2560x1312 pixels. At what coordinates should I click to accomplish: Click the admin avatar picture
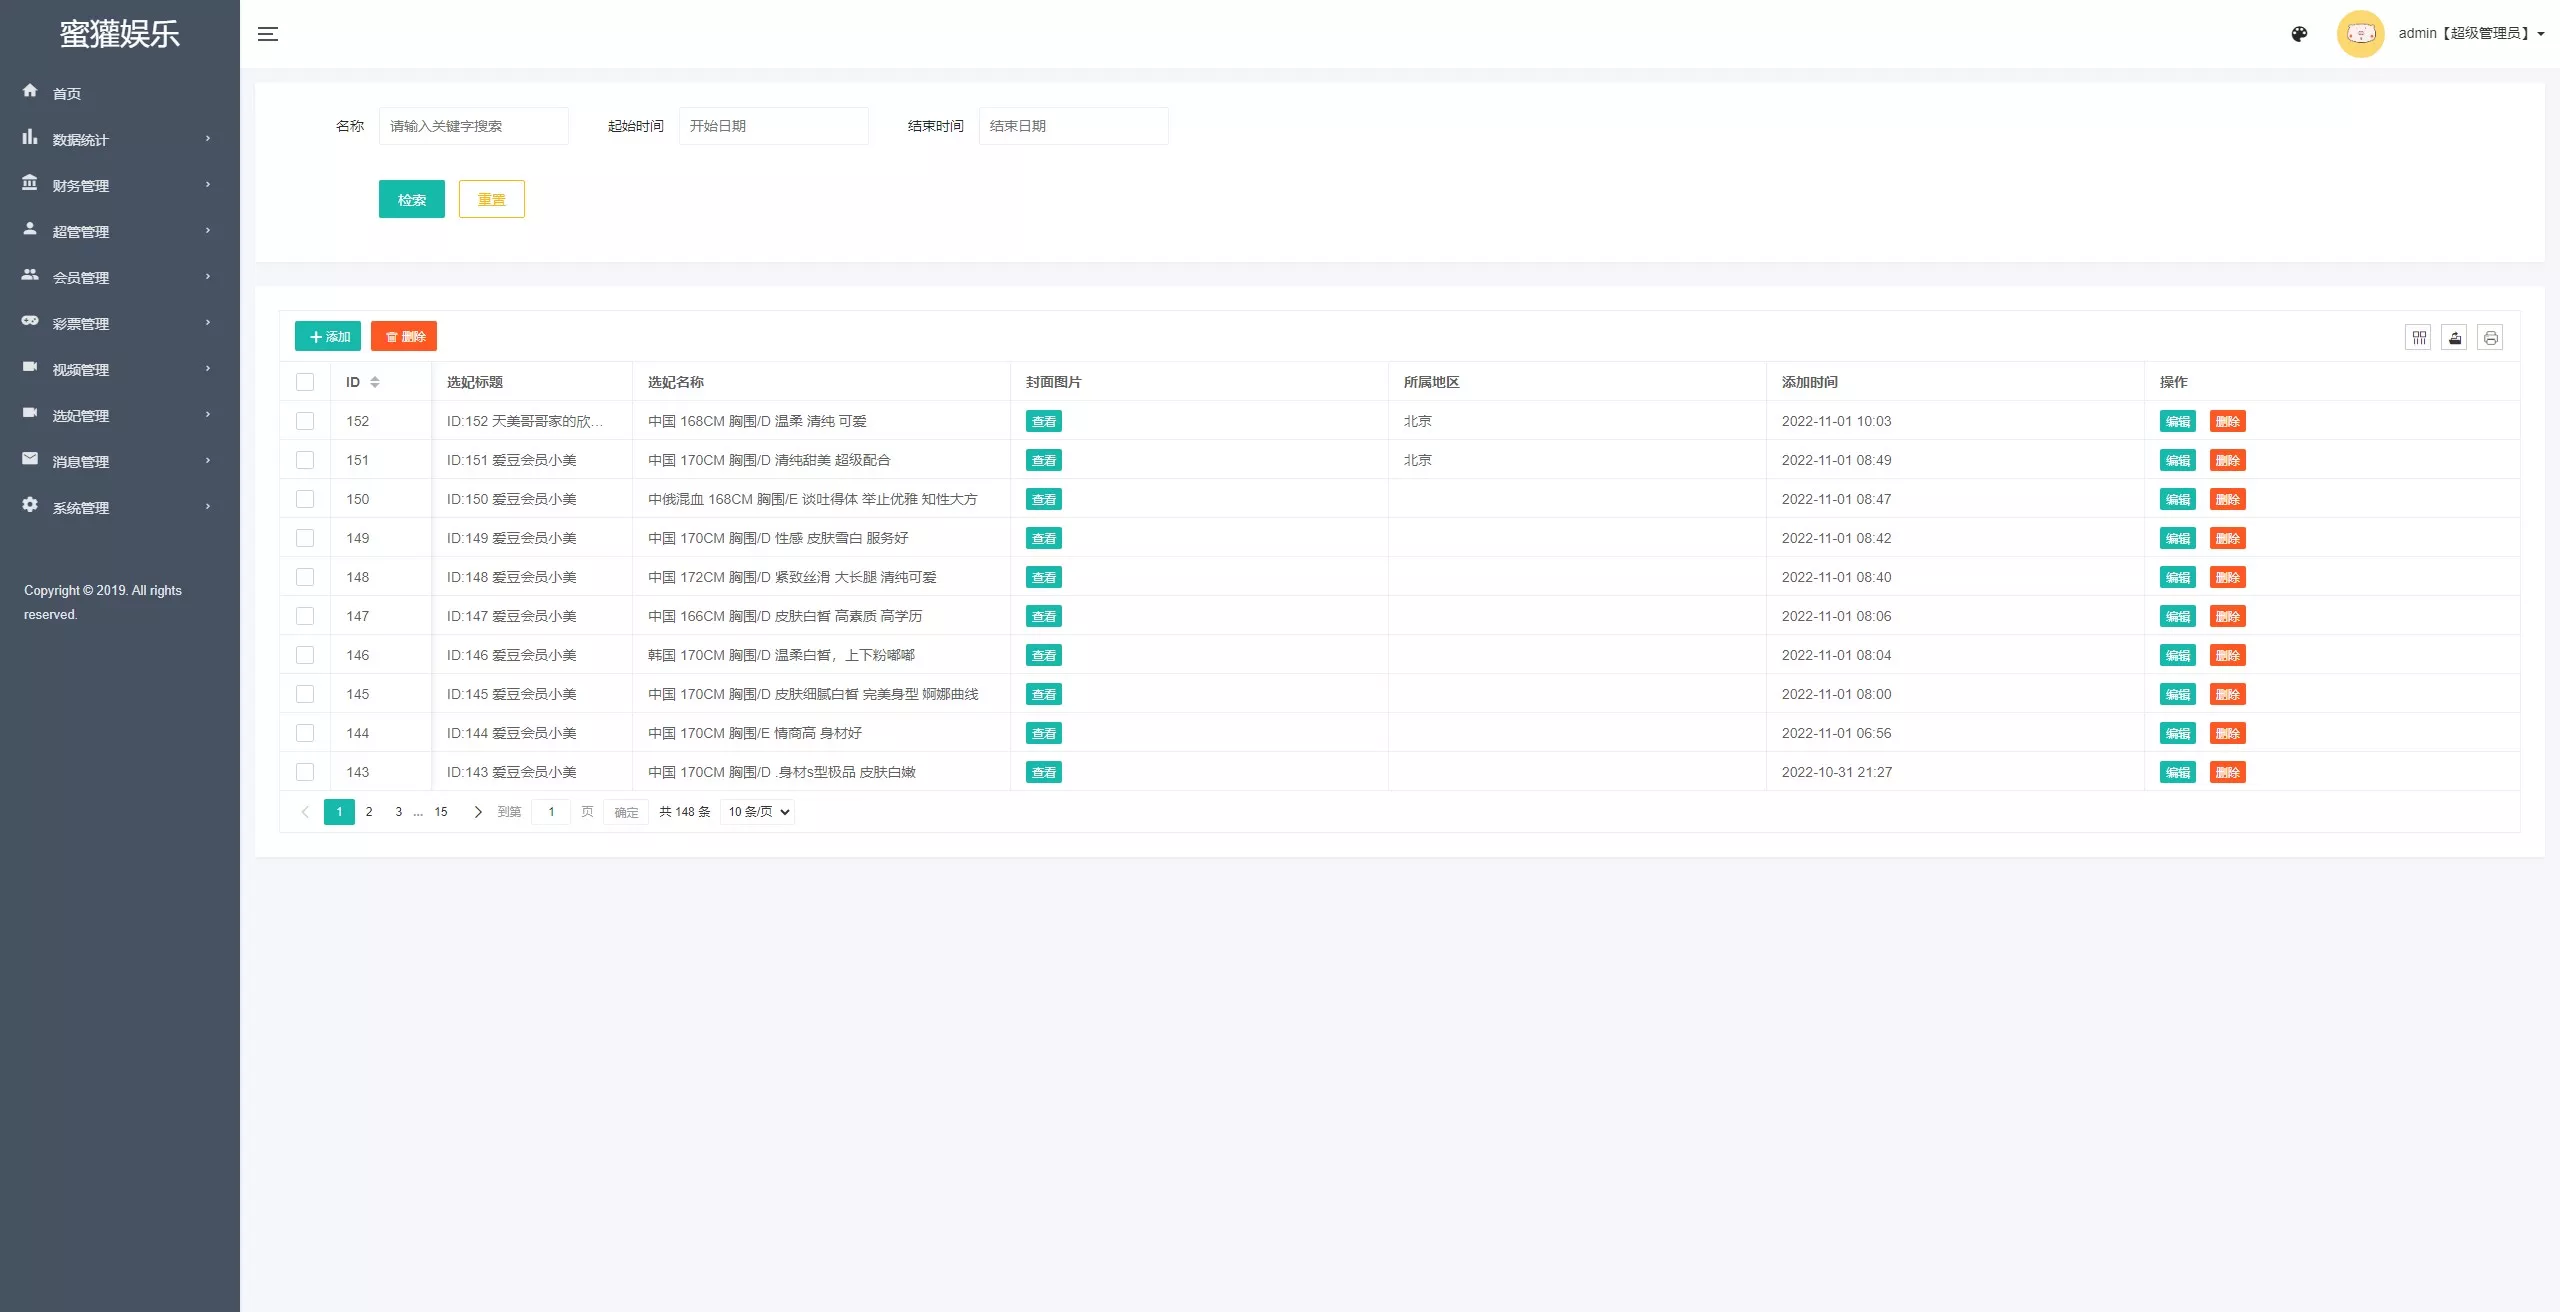[x=2360, y=34]
